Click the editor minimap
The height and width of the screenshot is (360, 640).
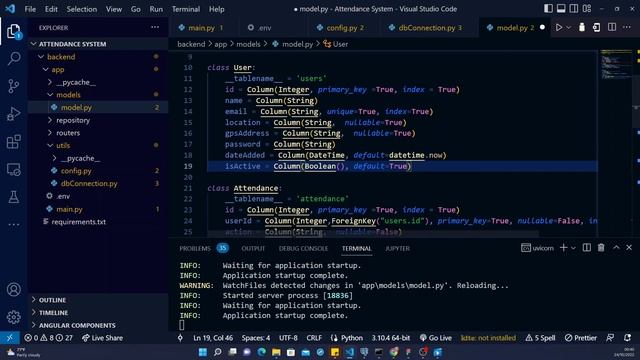click(616, 64)
